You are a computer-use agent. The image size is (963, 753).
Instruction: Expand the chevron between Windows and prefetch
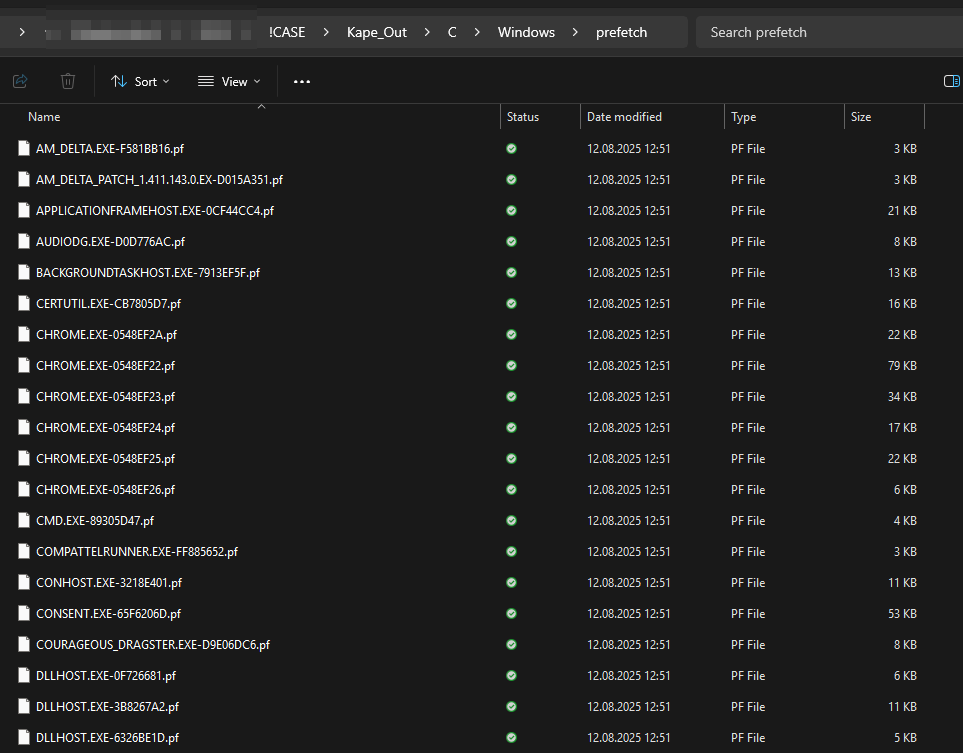(x=575, y=32)
